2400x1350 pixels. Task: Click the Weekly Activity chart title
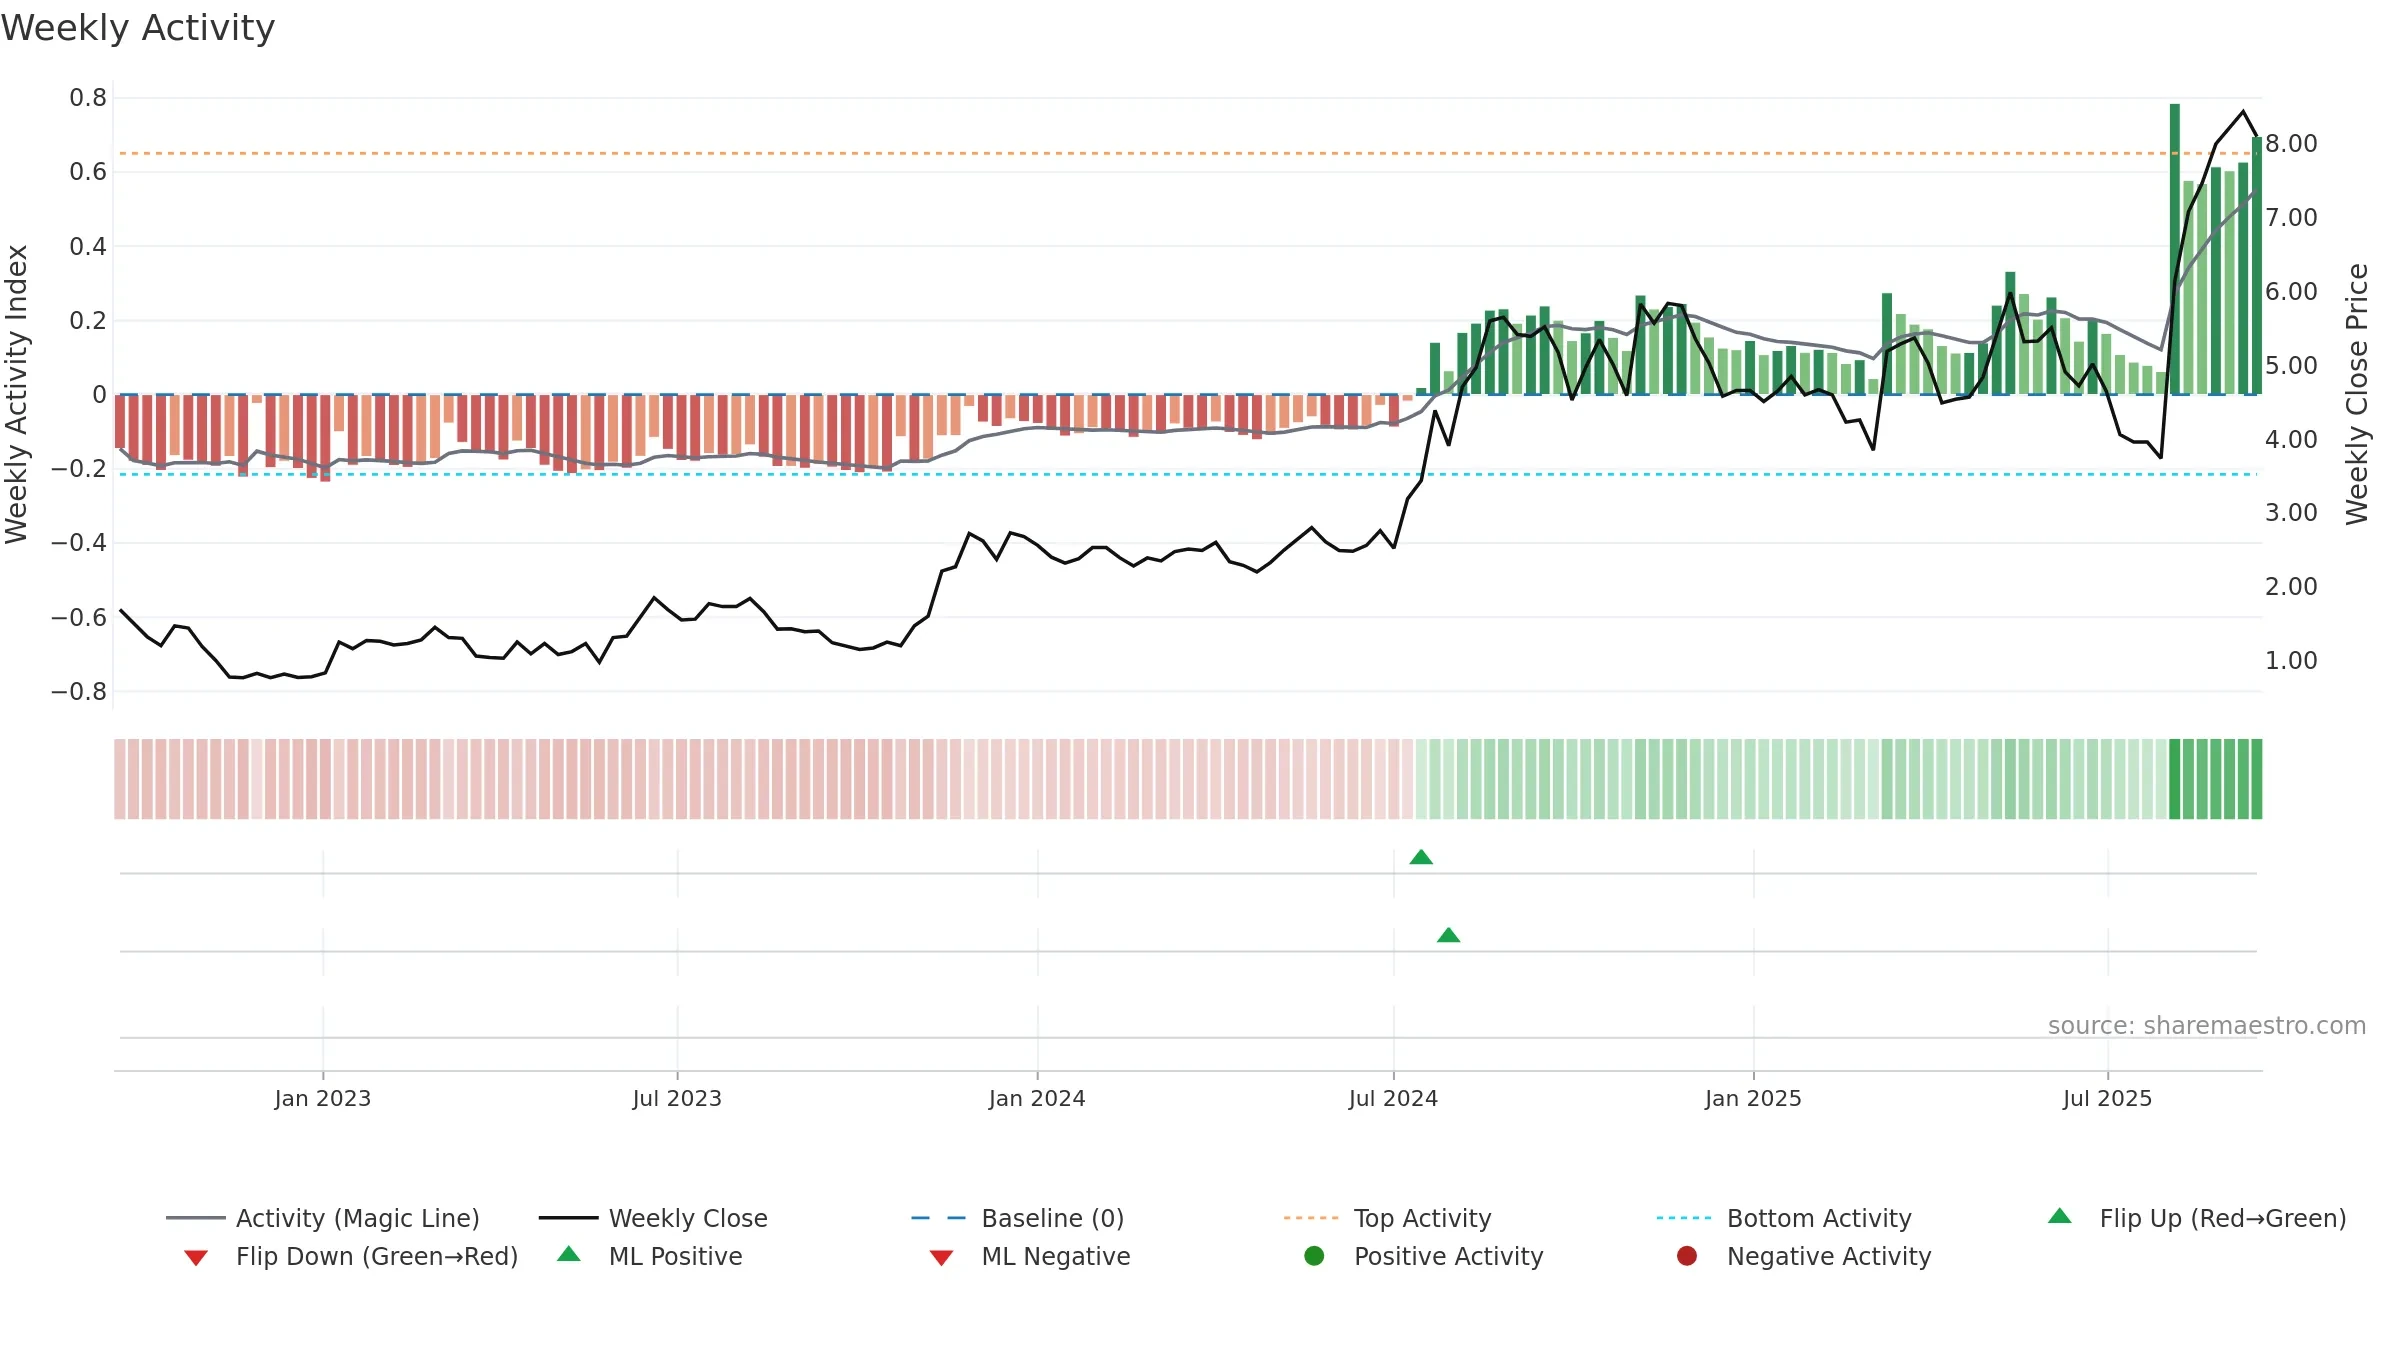[138, 28]
